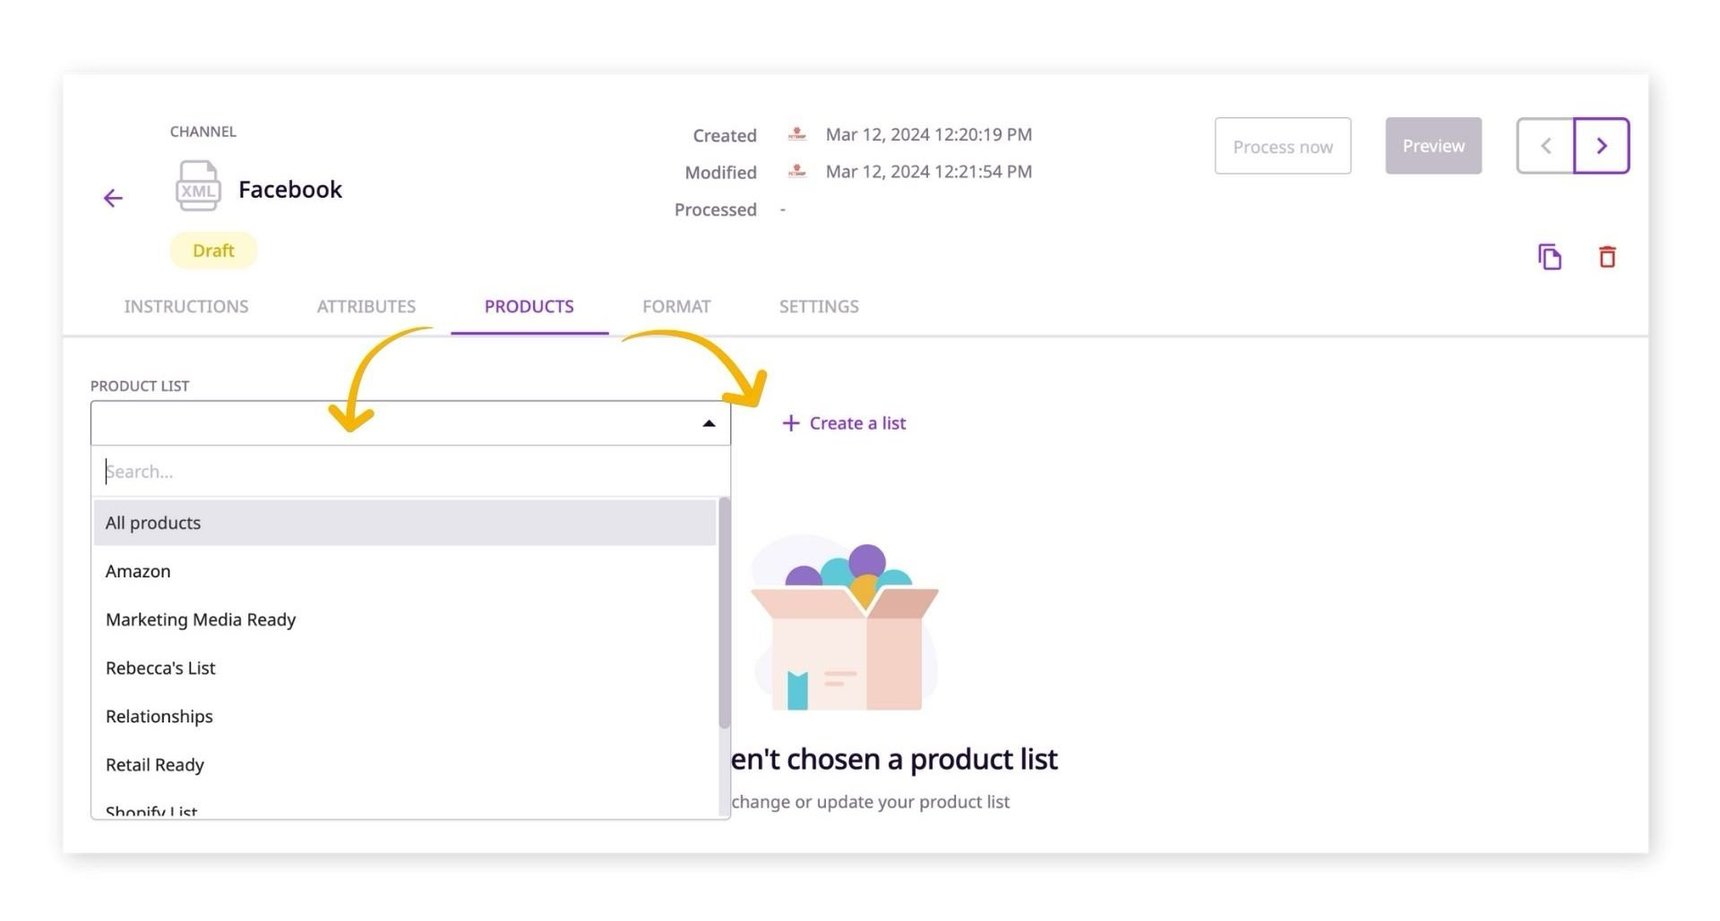Click the Preview button

coord(1432,146)
